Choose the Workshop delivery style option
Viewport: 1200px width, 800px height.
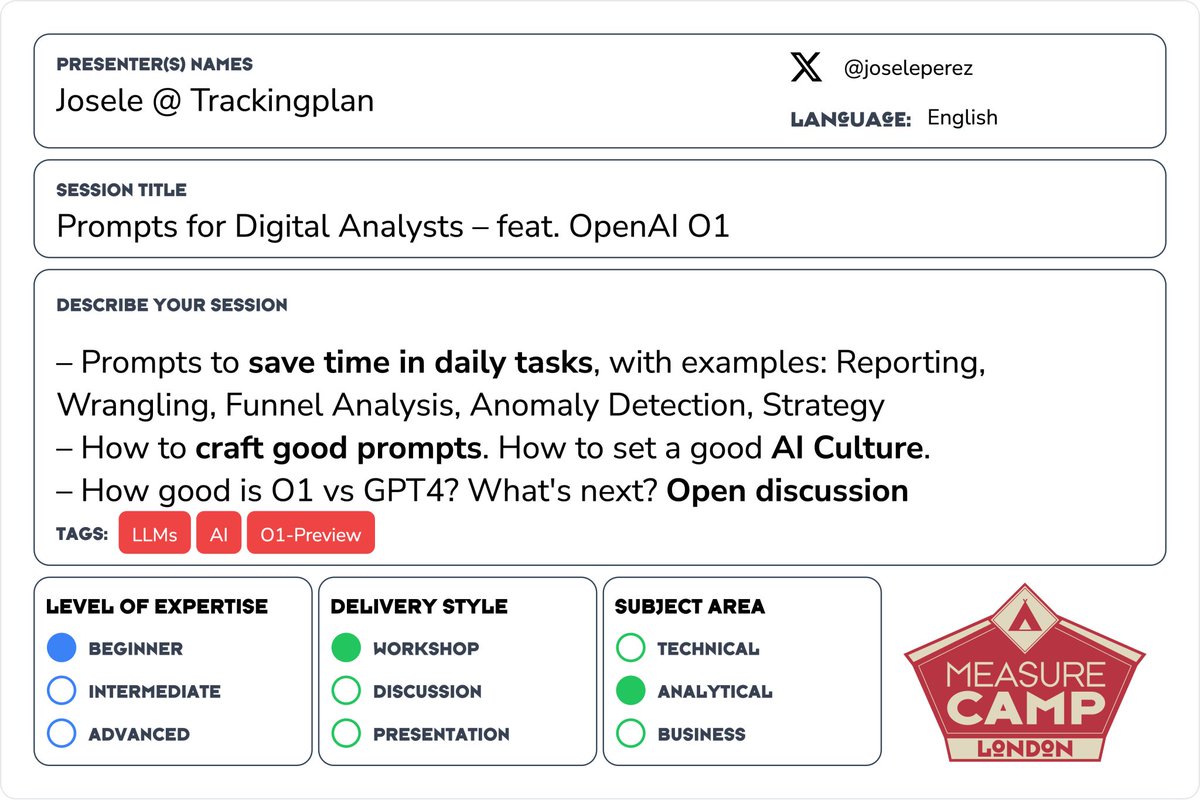[346, 649]
